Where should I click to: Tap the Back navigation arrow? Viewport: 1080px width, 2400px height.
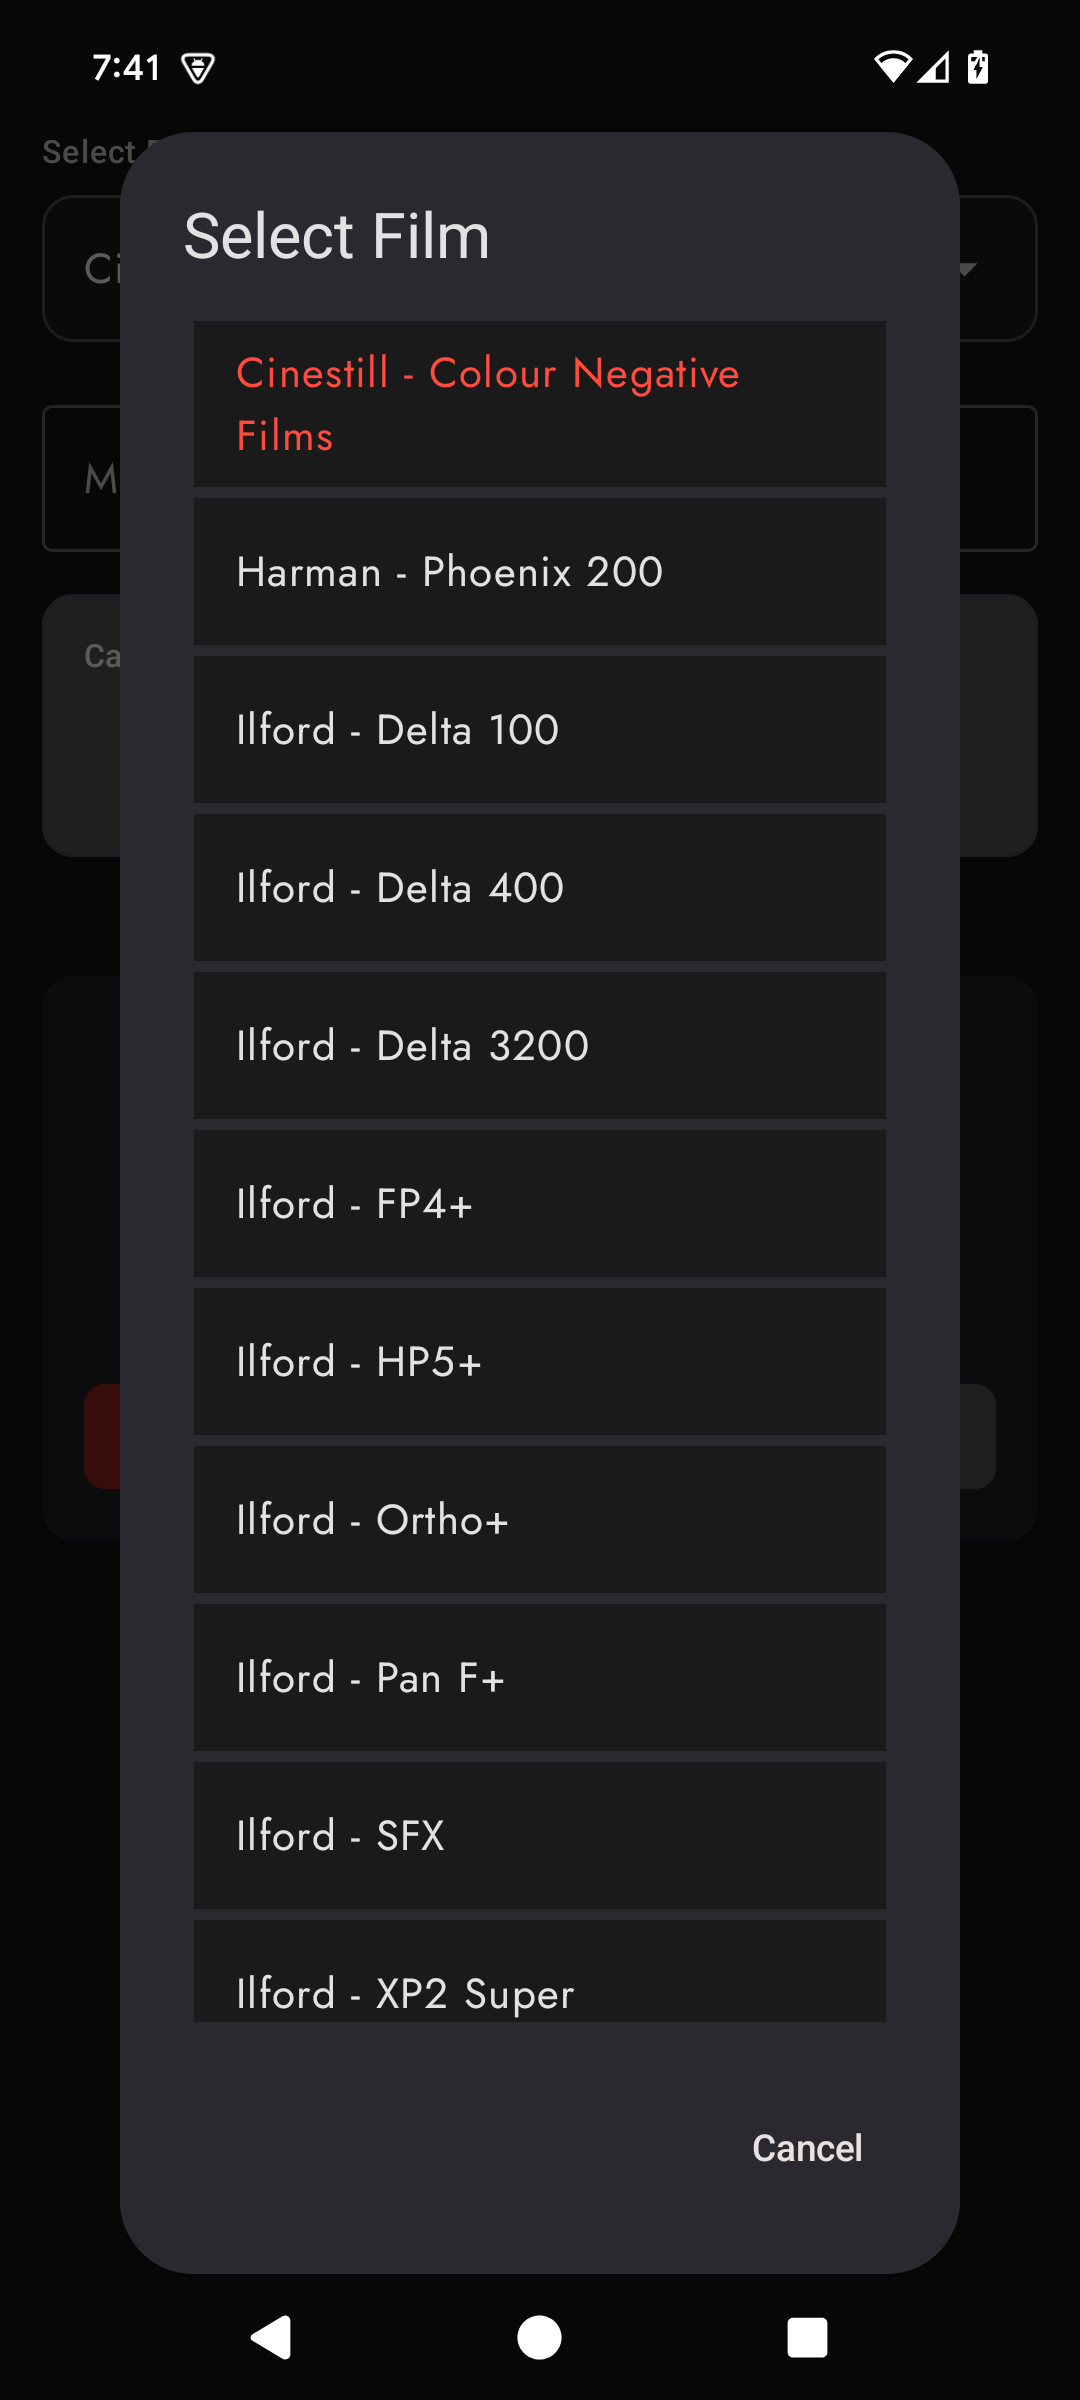270,2337
